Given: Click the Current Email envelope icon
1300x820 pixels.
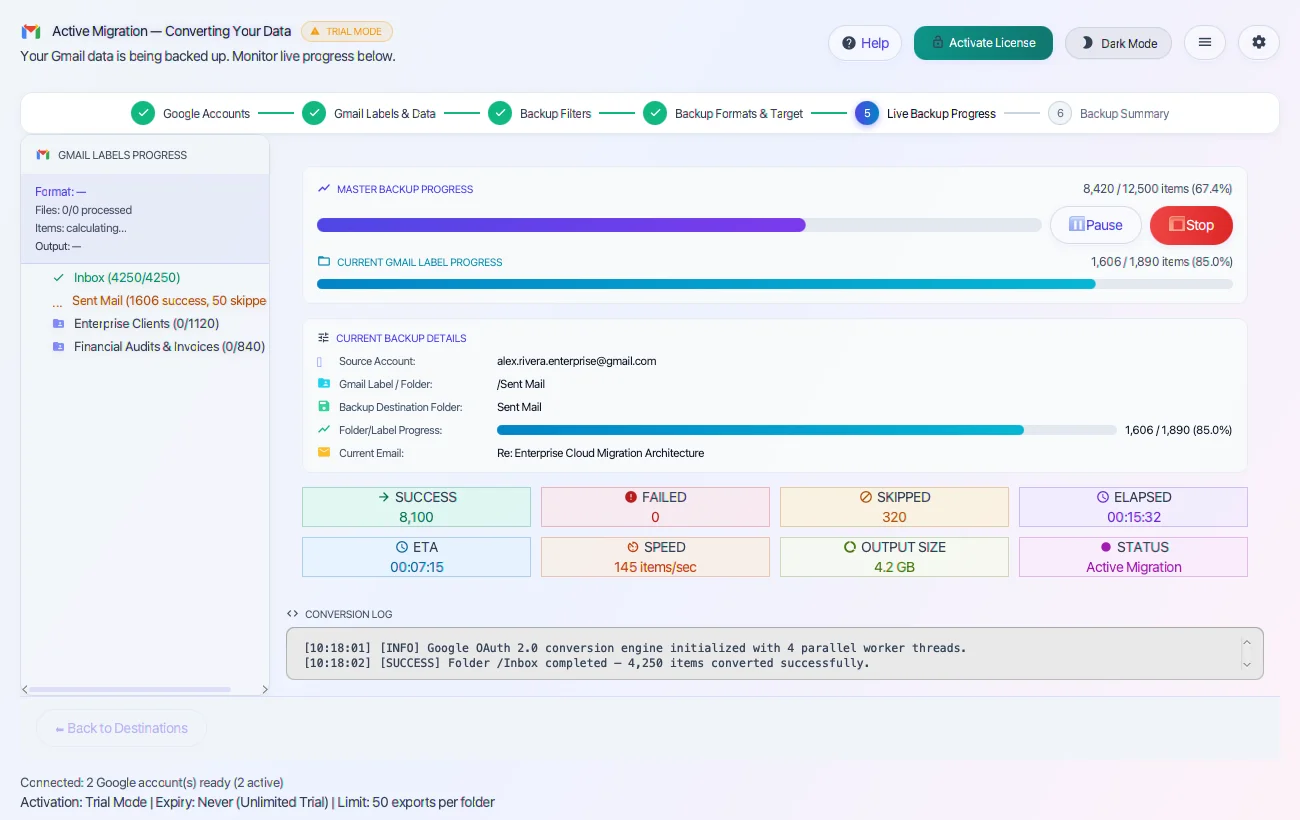Looking at the screenshot, I should pos(323,452).
